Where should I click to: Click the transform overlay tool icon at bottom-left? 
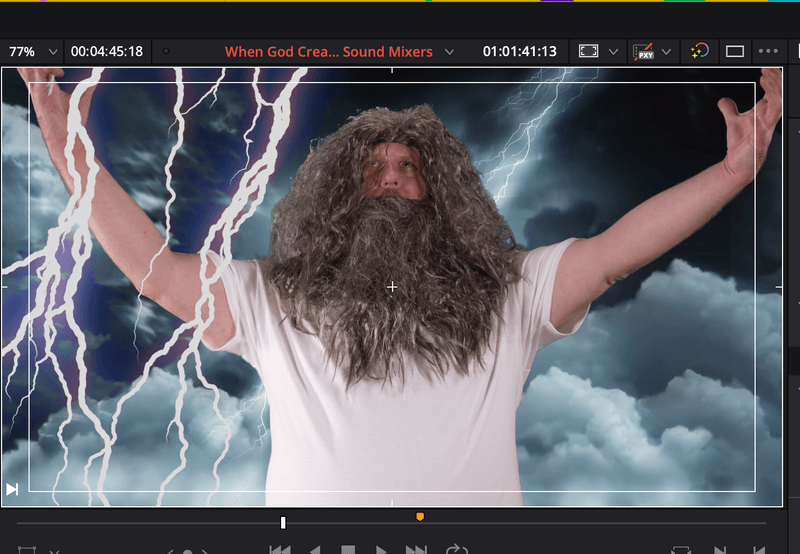(x=27, y=550)
